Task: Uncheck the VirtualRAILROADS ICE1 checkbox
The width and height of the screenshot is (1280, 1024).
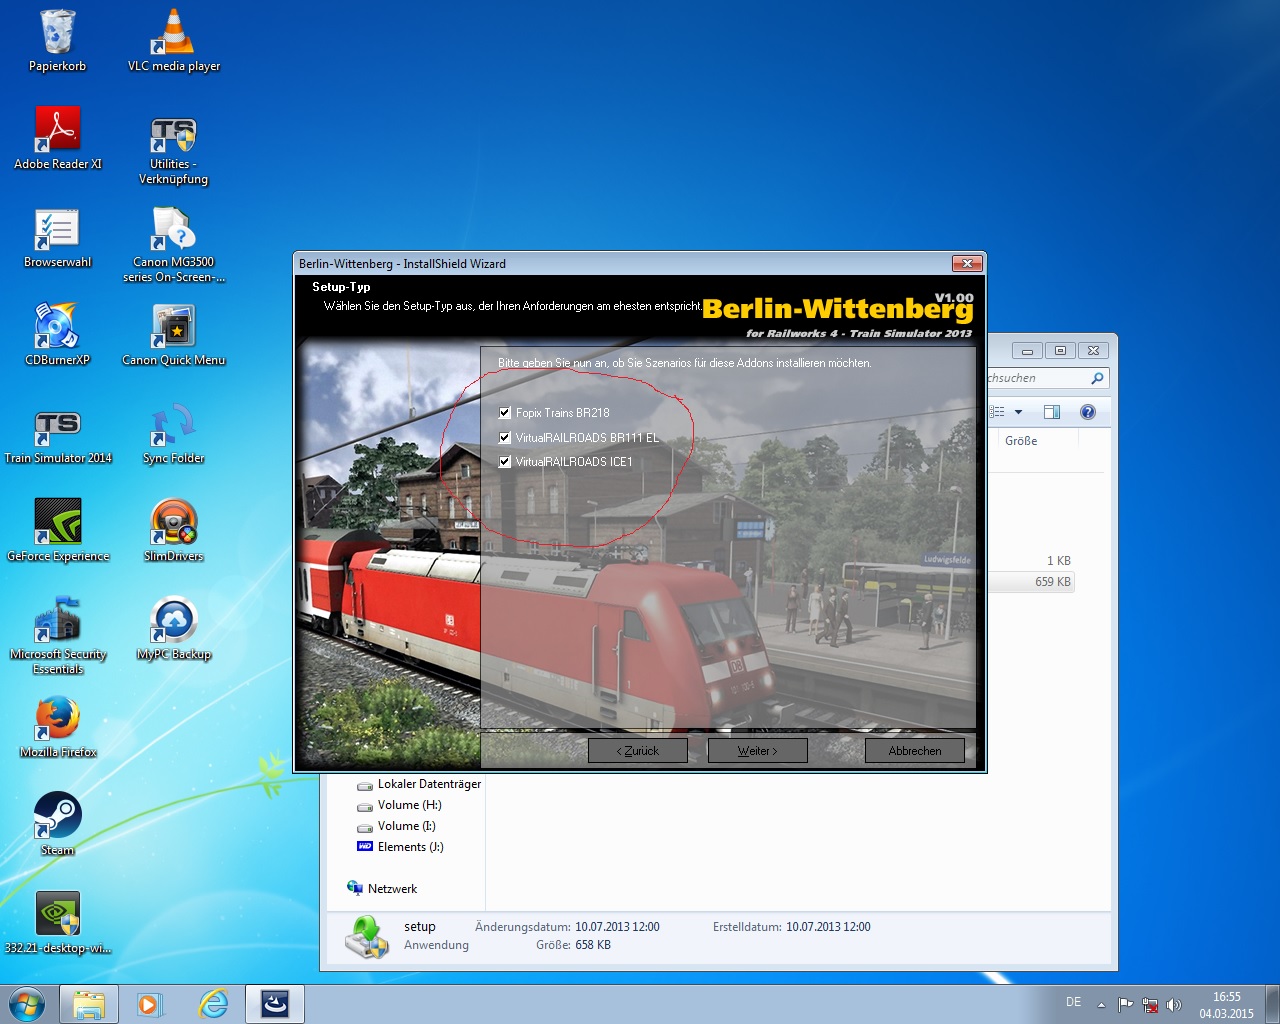Action: tap(505, 461)
